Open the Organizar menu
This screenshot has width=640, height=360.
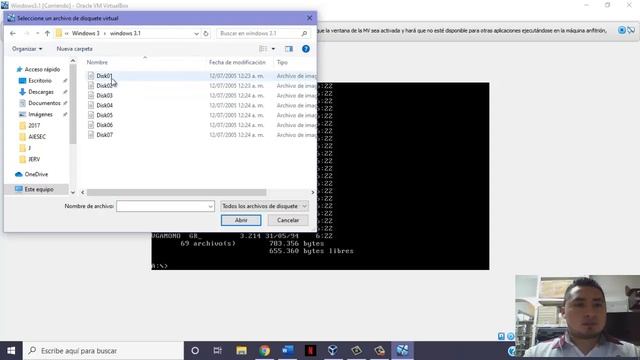pos(27,49)
